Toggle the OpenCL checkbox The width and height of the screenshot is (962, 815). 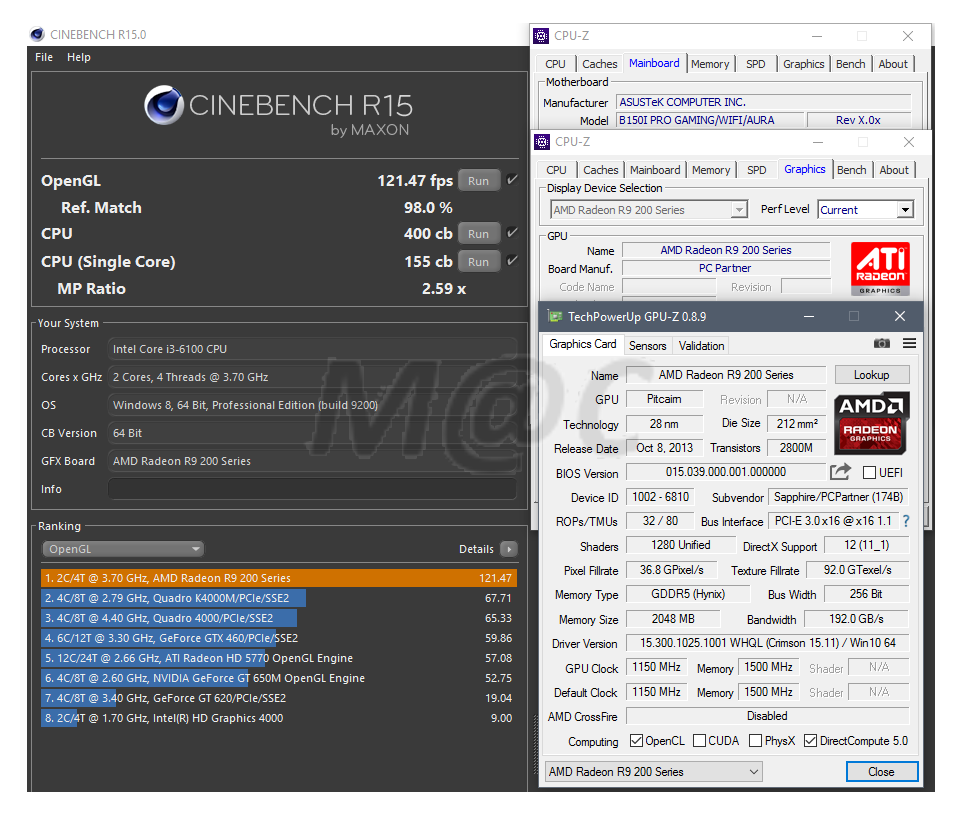click(x=636, y=741)
